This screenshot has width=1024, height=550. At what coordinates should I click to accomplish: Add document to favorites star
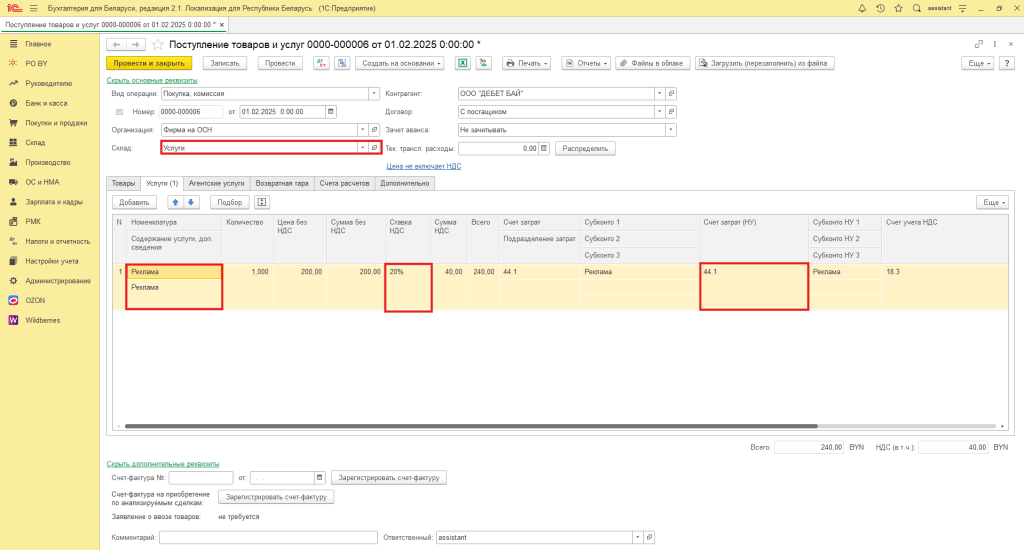[x=157, y=44]
